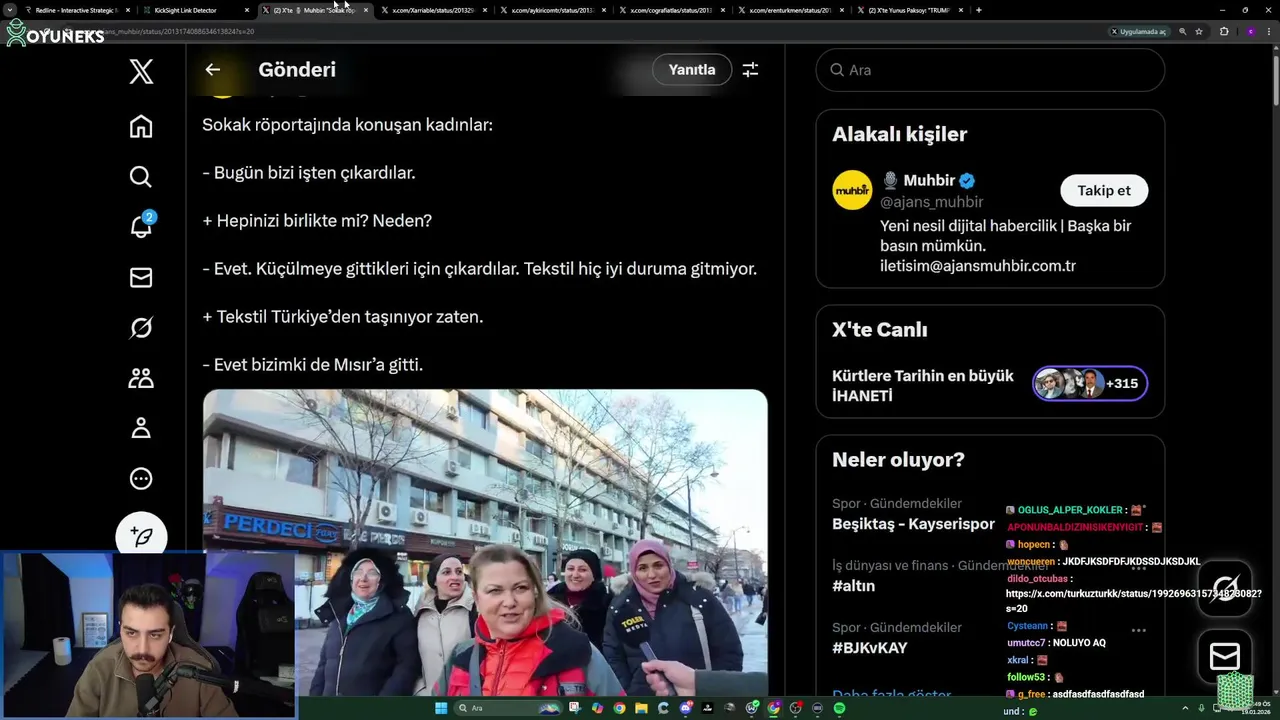Open floating Grok button at right
Viewport: 1280px width, 720px height.
1225,588
